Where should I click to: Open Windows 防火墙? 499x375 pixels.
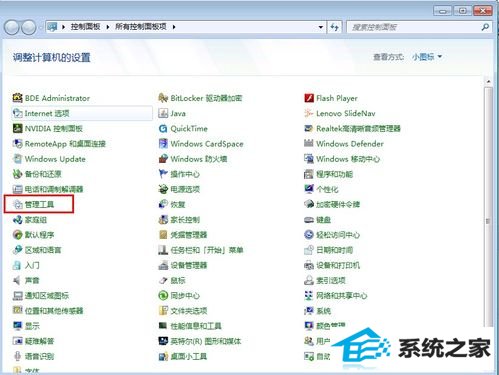point(193,159)
